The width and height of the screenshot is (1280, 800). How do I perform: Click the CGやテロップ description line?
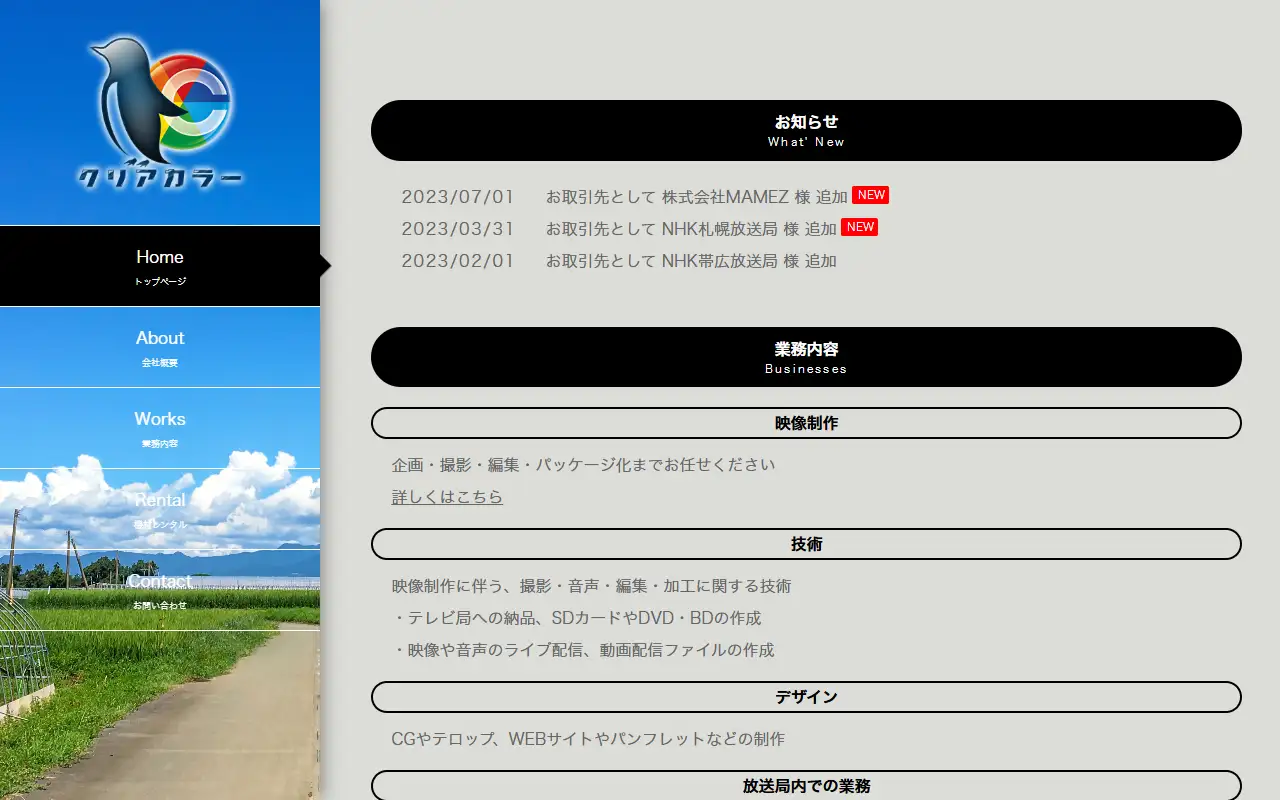pos(588,739)
